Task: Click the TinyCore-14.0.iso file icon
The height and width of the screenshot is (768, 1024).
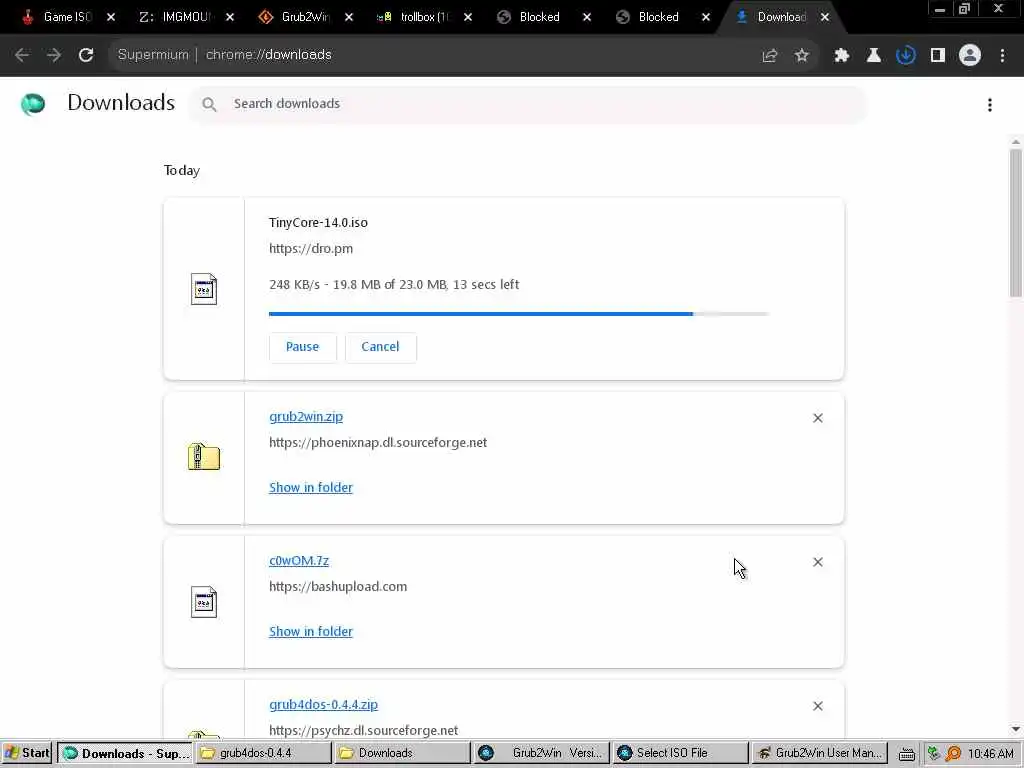Action: (x=204, y=289)
